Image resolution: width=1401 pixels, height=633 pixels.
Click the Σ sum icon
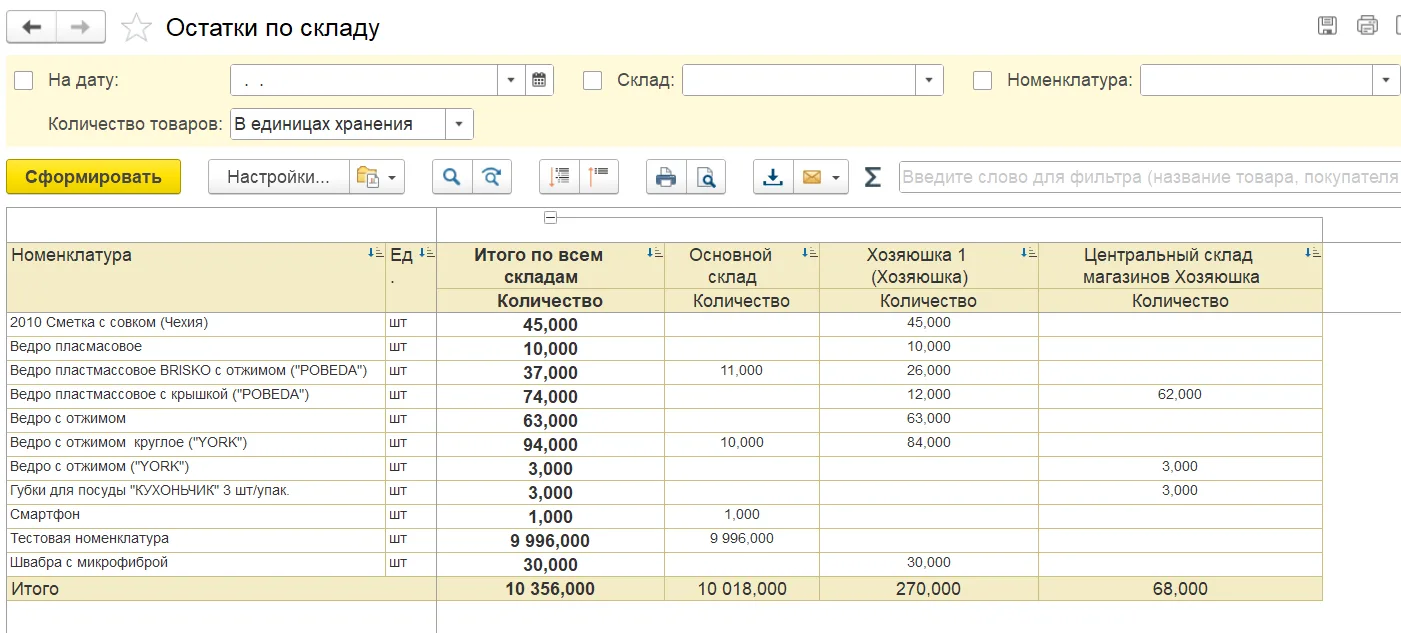point(873,177)
